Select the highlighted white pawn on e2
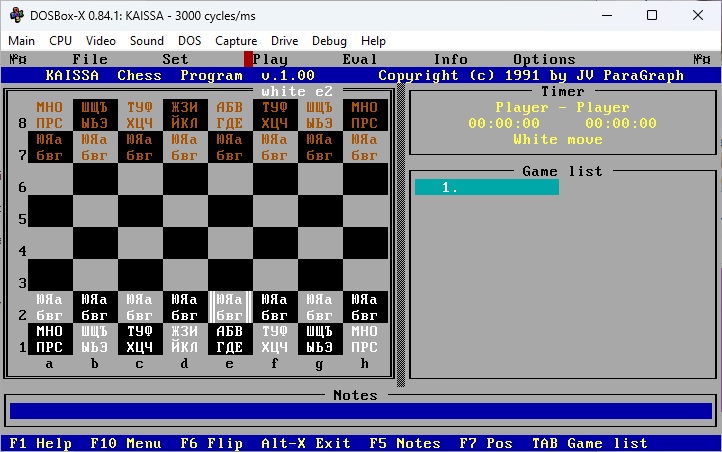Viewport: 722px width, 452px height. click(x=230, y=306)
